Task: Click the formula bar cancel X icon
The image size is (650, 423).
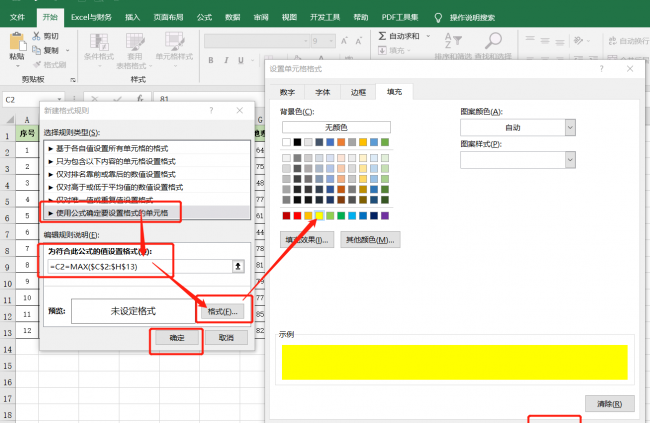Action: tap(95, 99)
